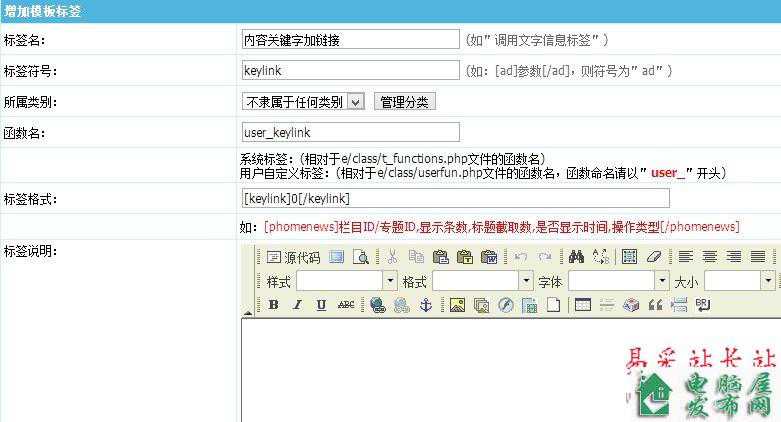Open the 大小 size dropdown
The image size is (781, 422).
pyautogui.click(x=740, y=281)
